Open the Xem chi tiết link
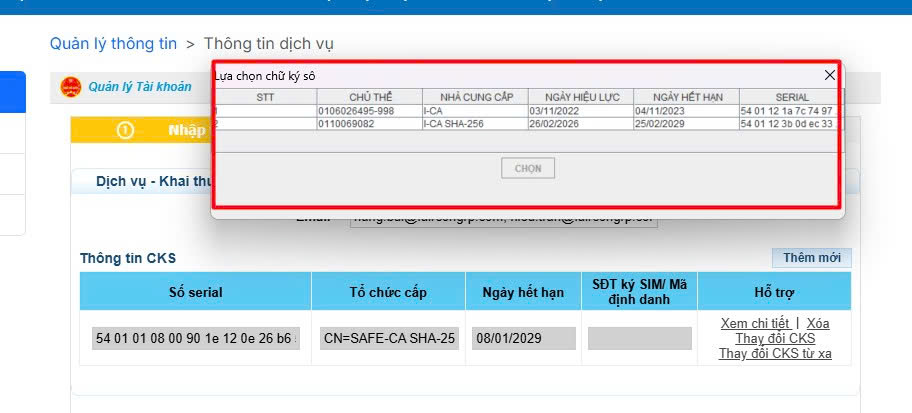Viewport: 912px width, 413px height. point(755,323)
